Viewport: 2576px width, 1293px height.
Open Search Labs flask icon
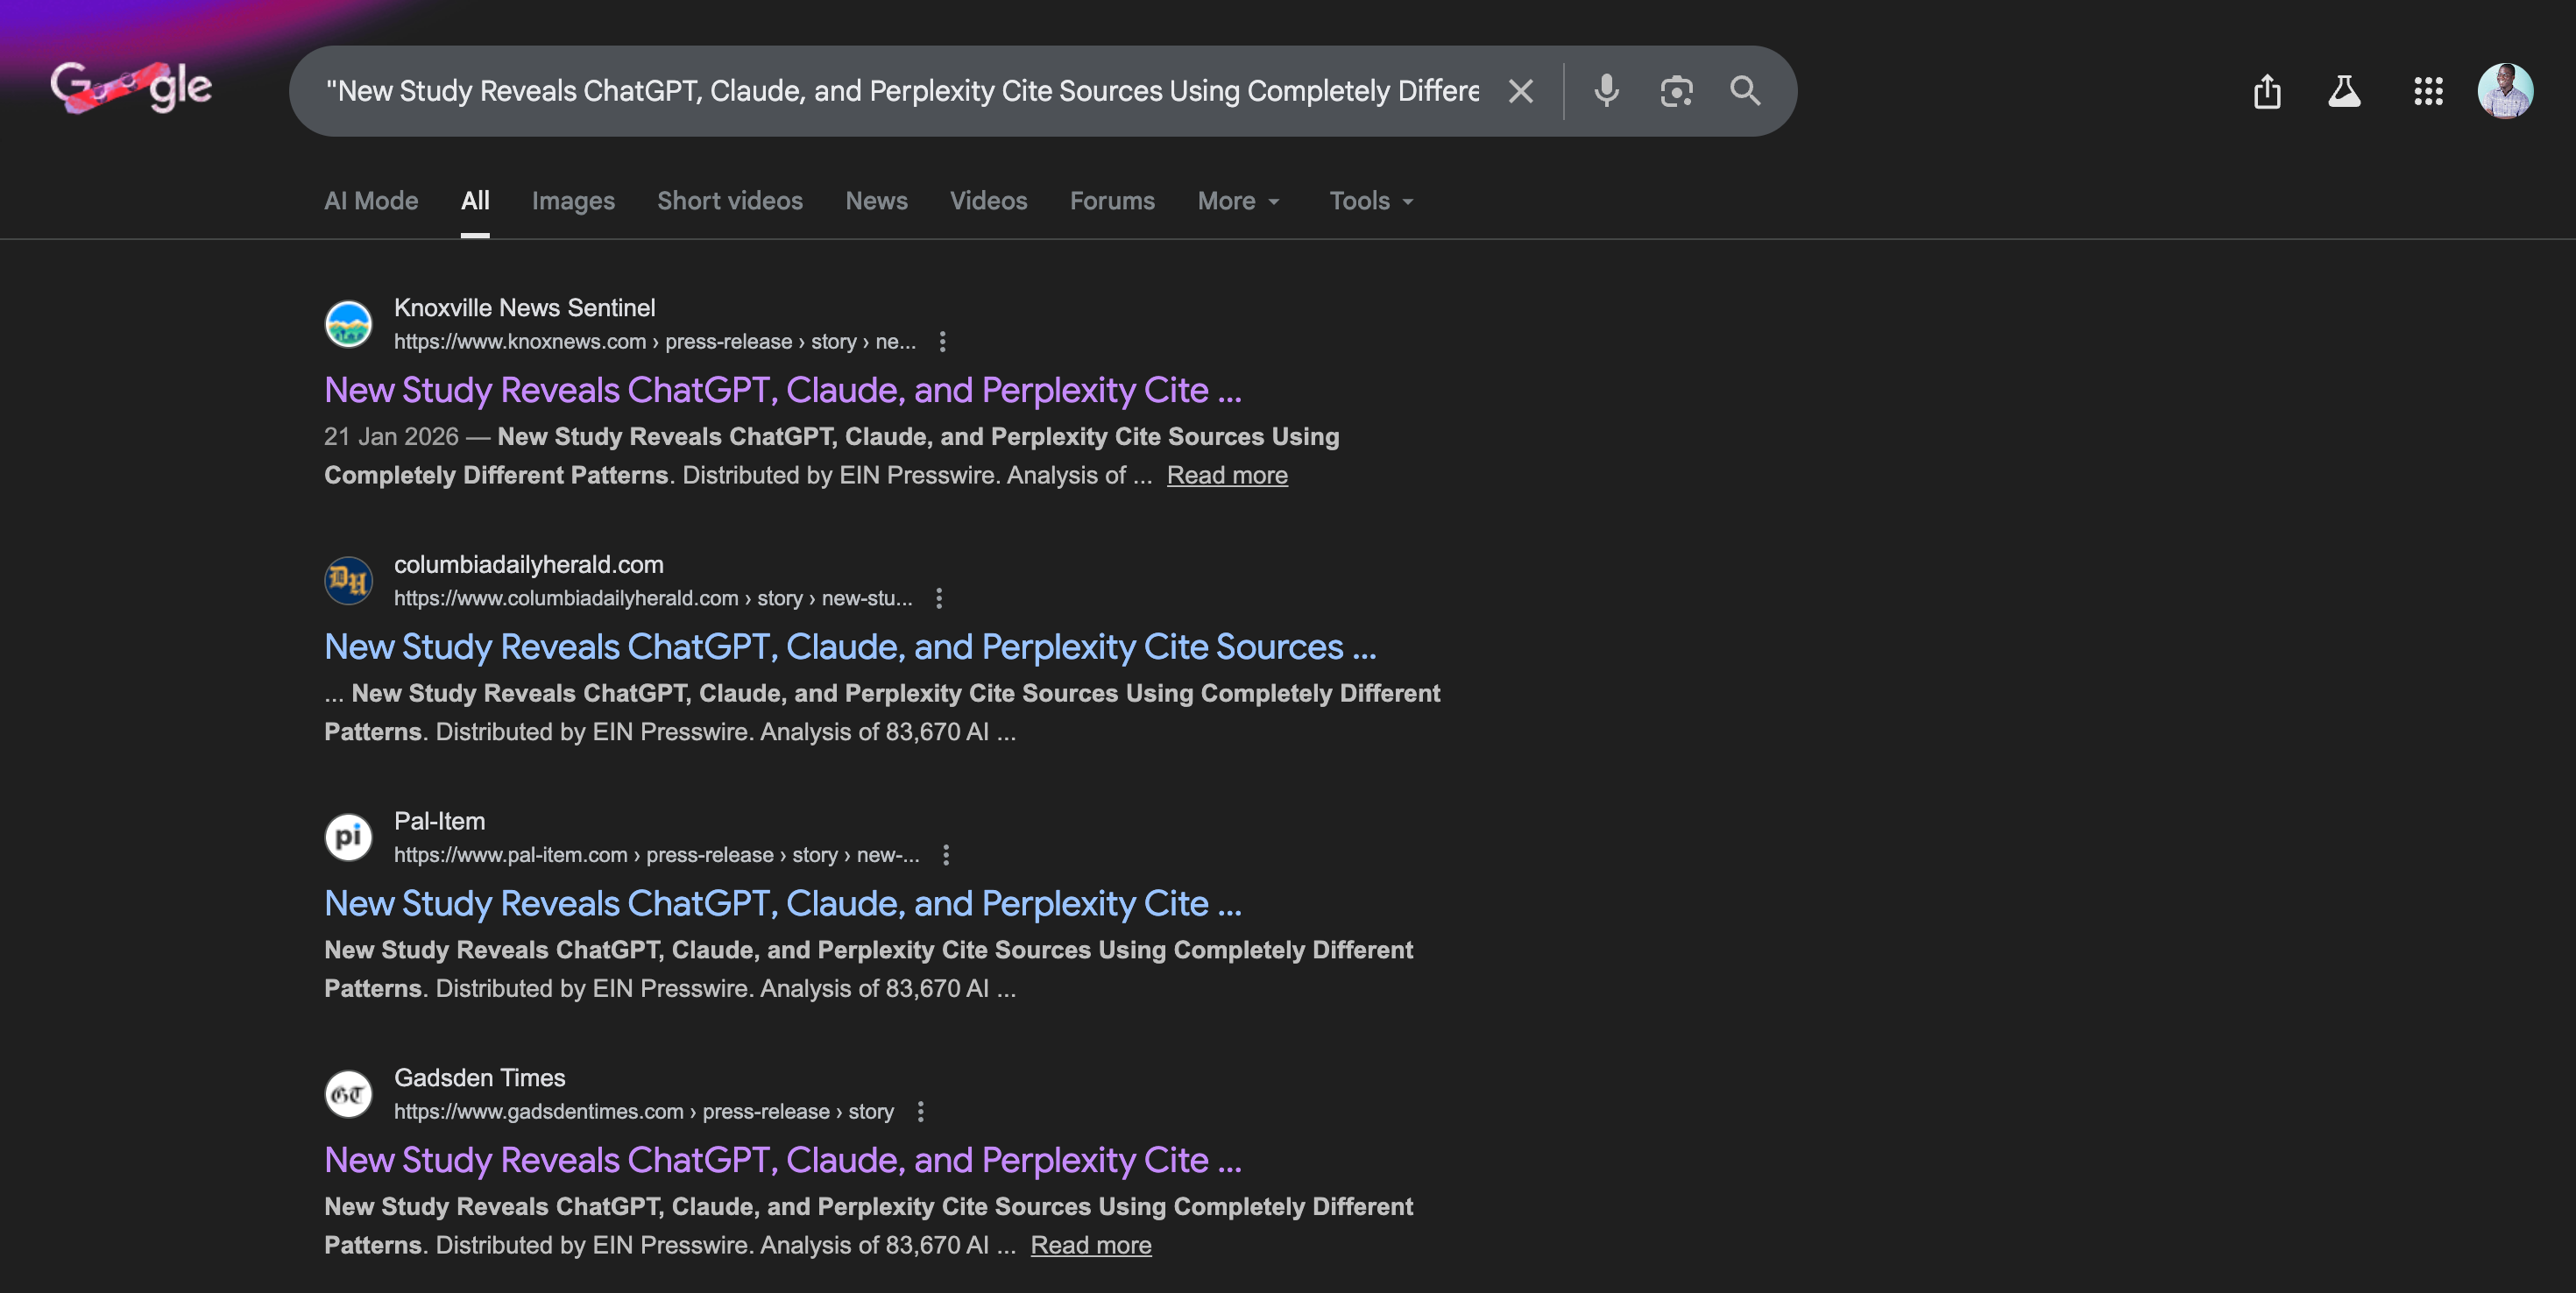(2343, 92)
